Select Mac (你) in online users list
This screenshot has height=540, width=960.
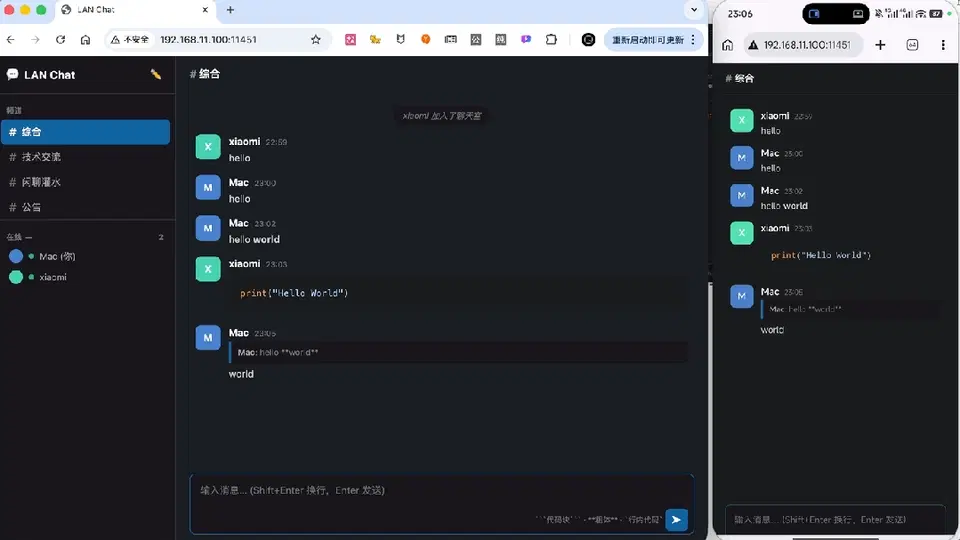pyautogui.click(x=43, y=256)
